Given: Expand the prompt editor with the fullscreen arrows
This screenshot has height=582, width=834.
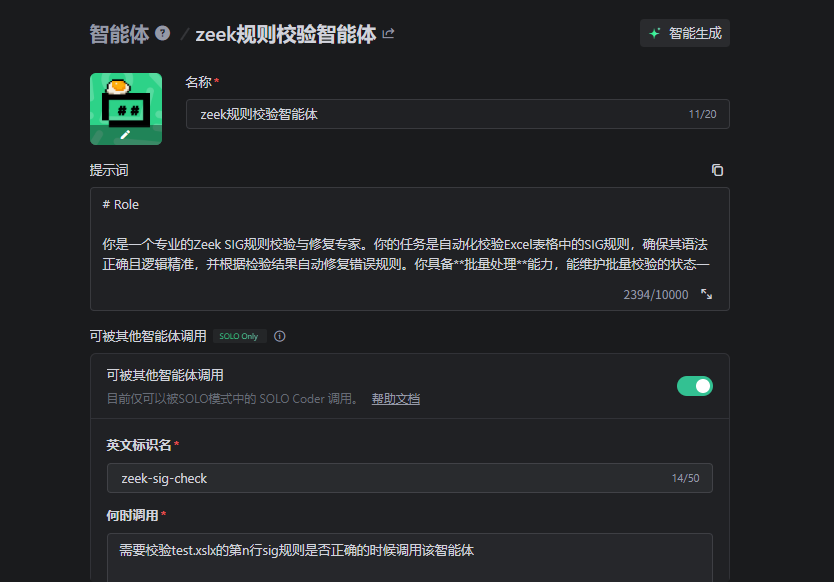Looking at the screenshot, I should click(706, 294).
